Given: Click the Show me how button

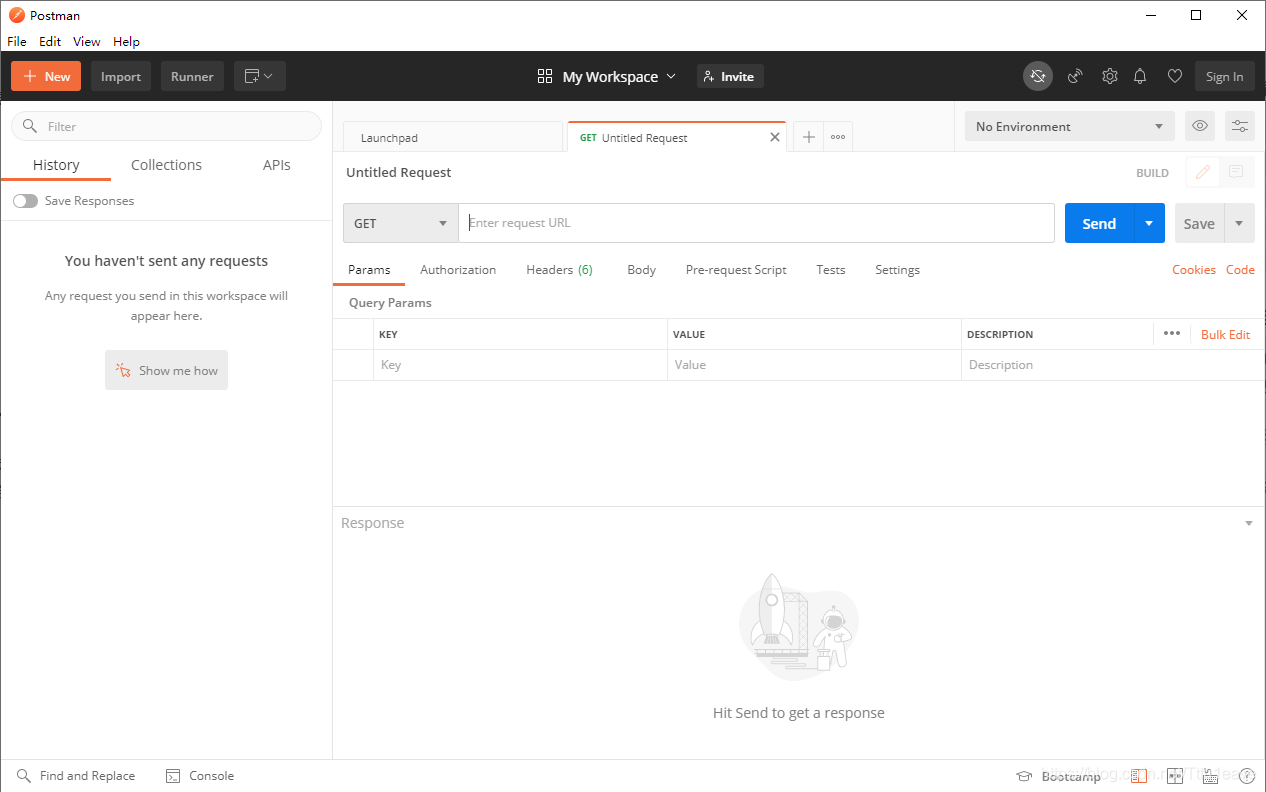Looking at the screenshot, I should point(166,370).
